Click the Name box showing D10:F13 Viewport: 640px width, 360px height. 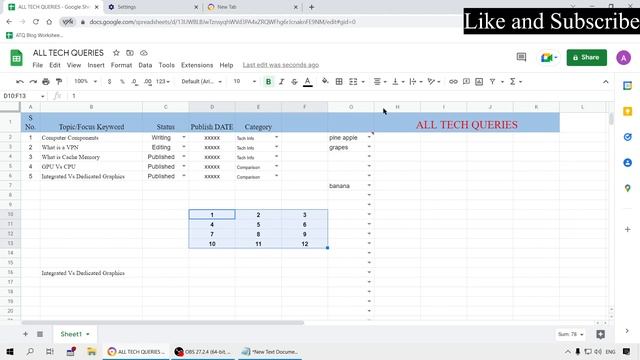[x=24, y=96]
